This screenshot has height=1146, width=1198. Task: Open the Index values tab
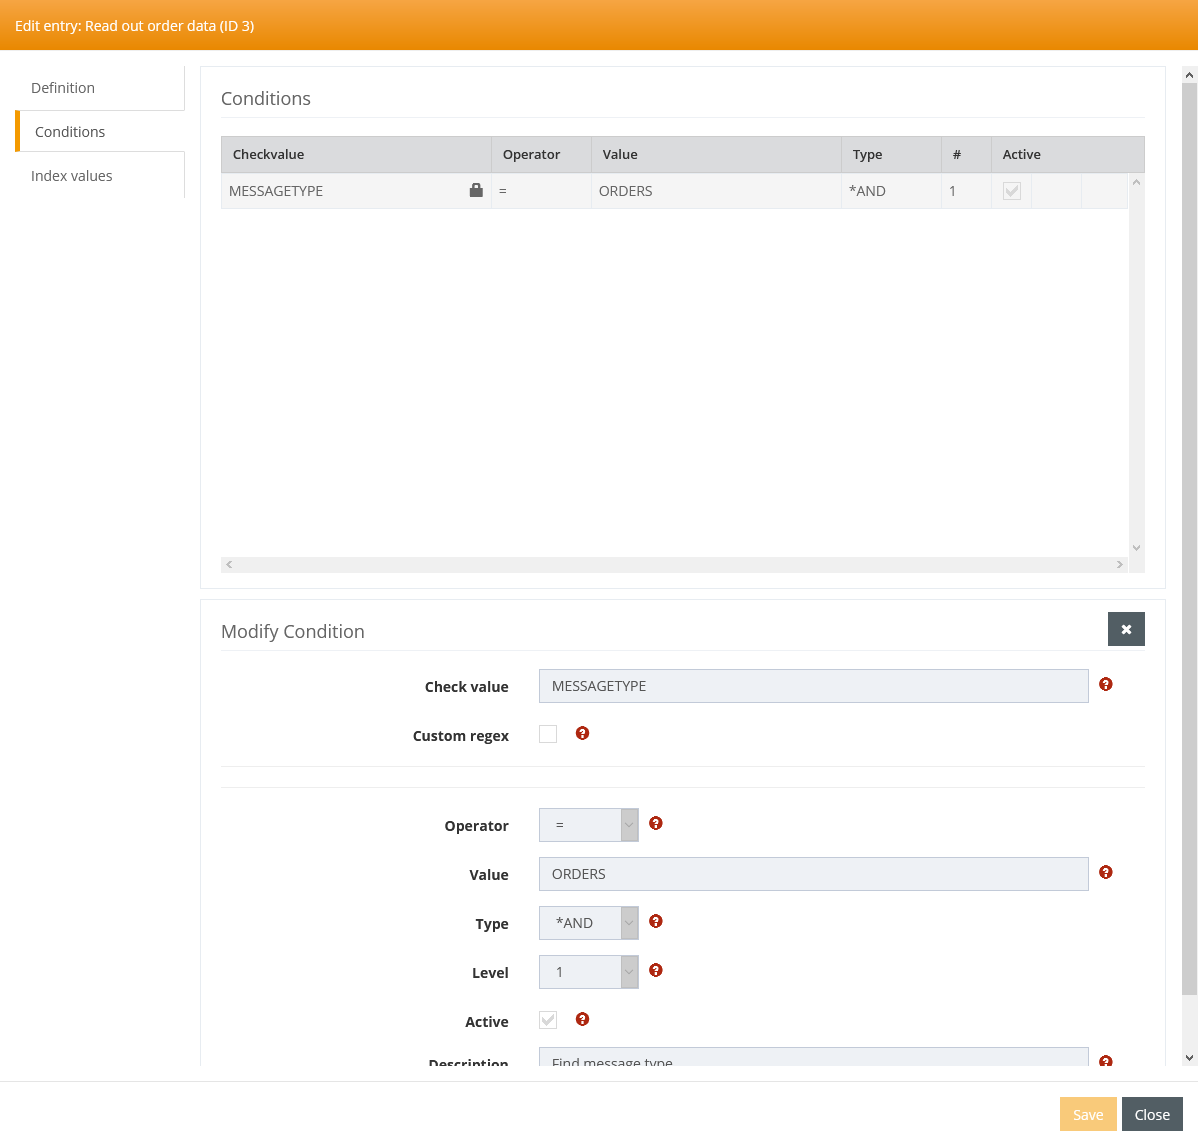coord(72,176)
